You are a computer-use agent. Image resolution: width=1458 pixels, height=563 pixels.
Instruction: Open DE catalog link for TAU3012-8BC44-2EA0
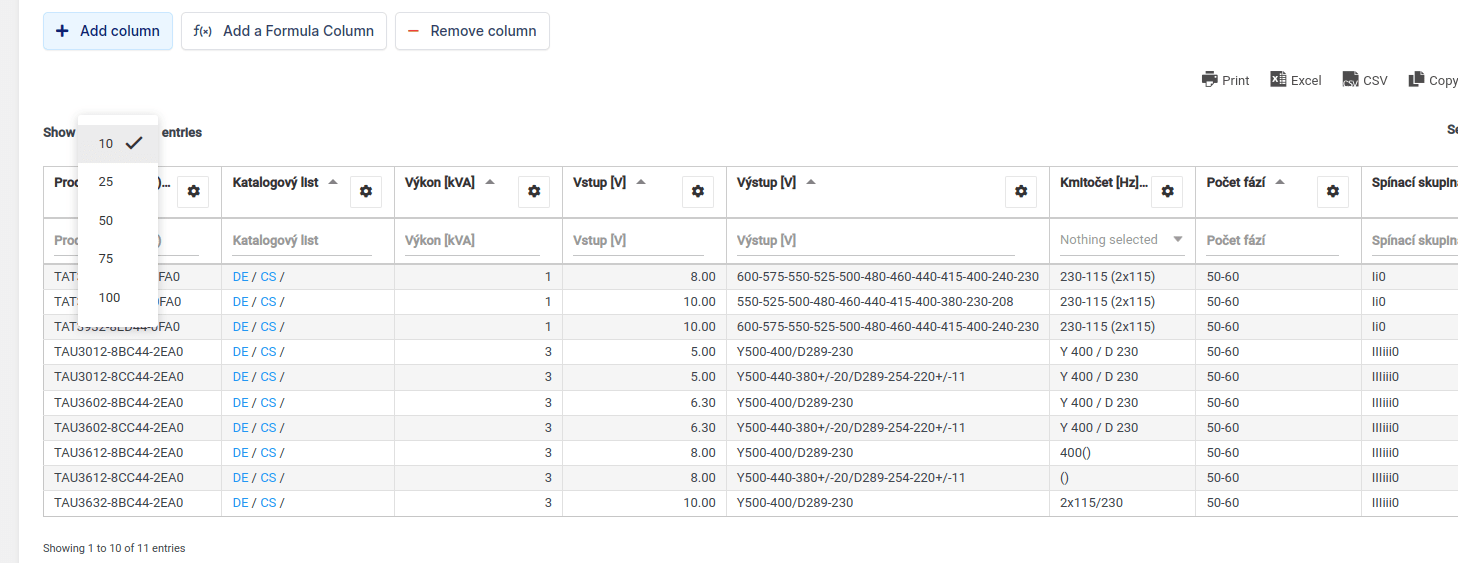click(240, 352)
